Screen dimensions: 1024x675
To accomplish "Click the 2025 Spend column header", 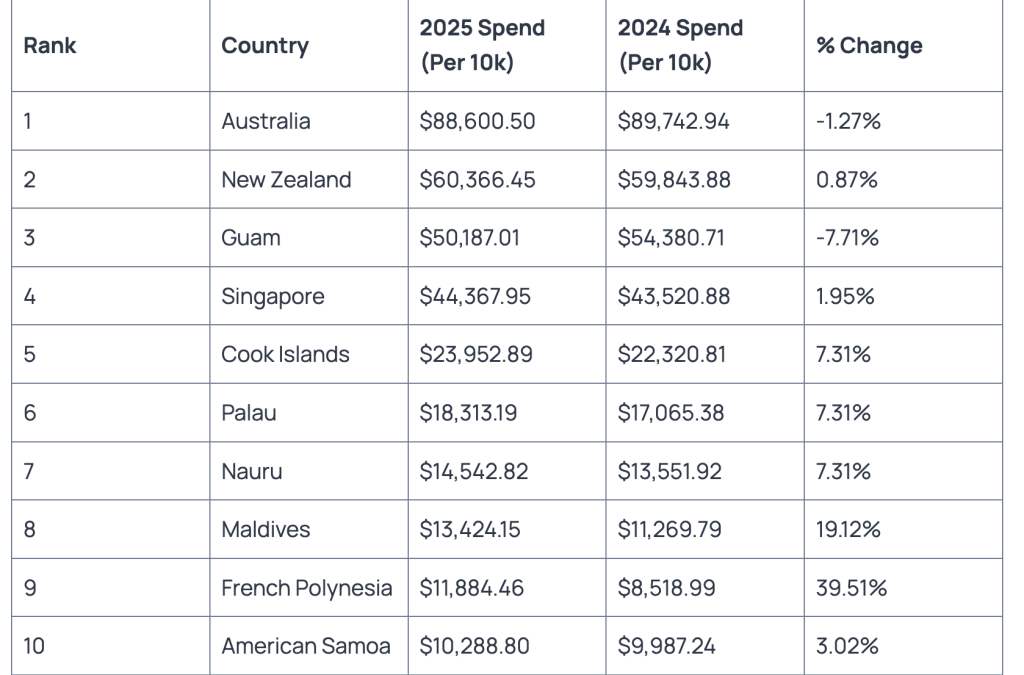I will [x=482, y=45].
